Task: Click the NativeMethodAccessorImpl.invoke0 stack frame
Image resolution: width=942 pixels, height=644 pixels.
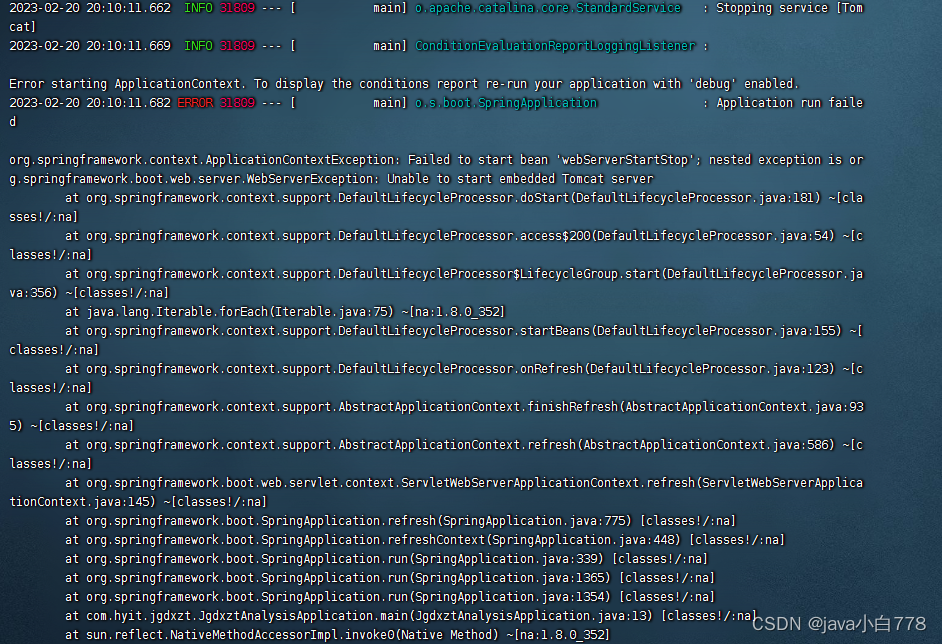Action: click(x=330, y=634)
